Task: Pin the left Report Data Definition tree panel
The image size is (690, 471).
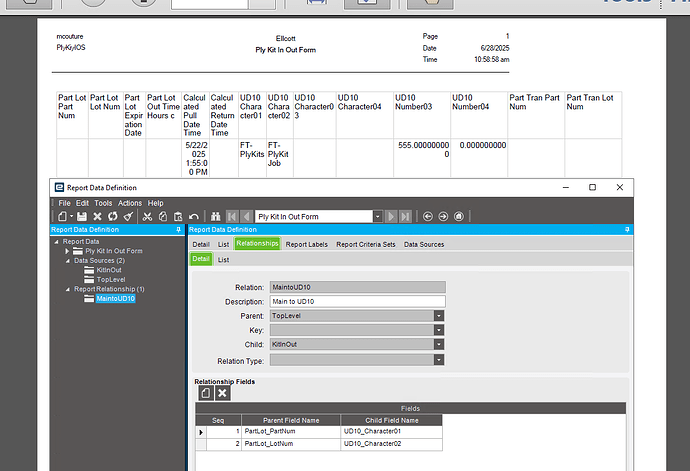Action: click(178, 229)
